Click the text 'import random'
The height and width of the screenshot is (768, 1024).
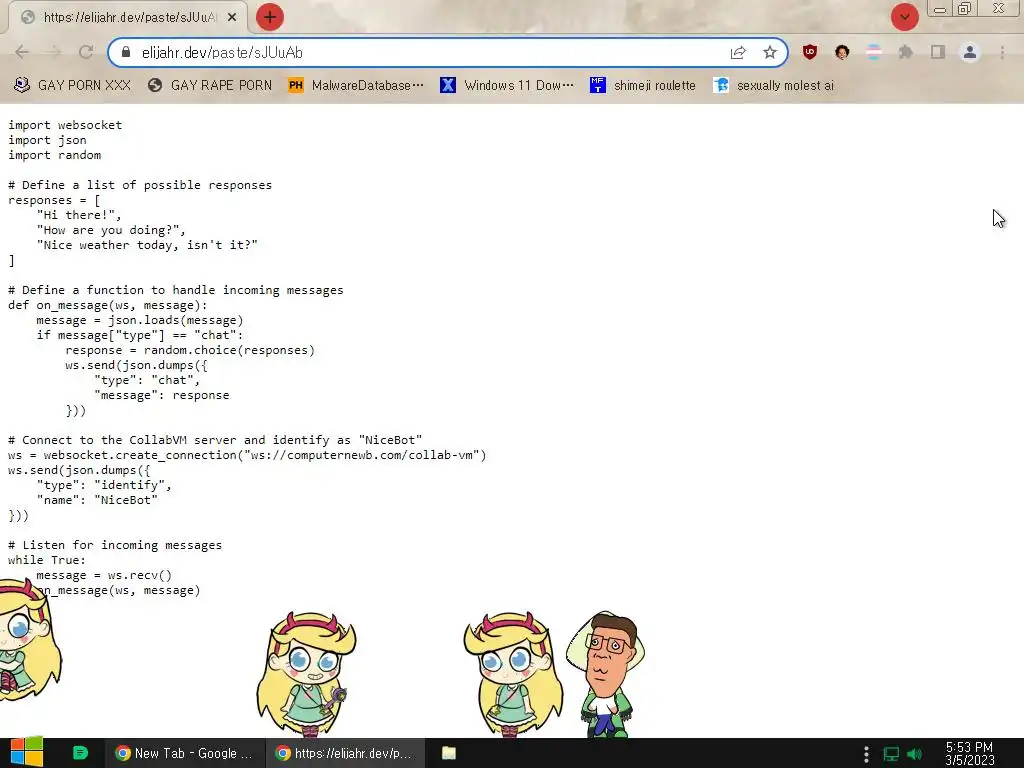(x=54, y=155)
